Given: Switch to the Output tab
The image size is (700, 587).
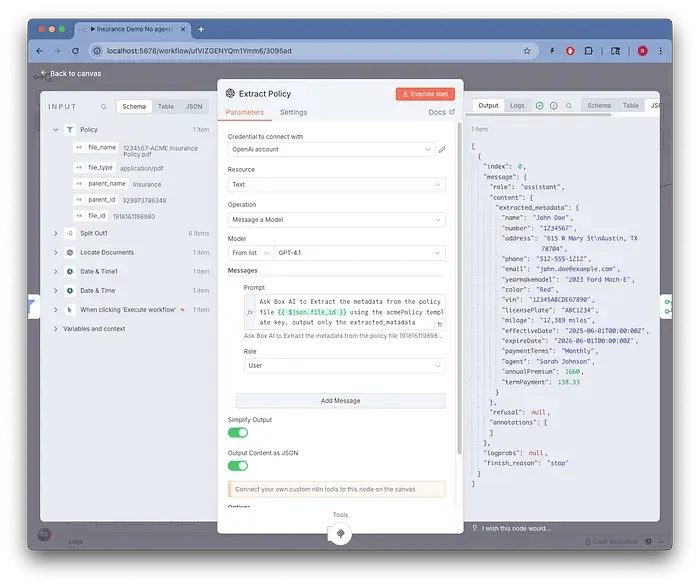Looking at the screenshot, I should [x=488, y=106].
